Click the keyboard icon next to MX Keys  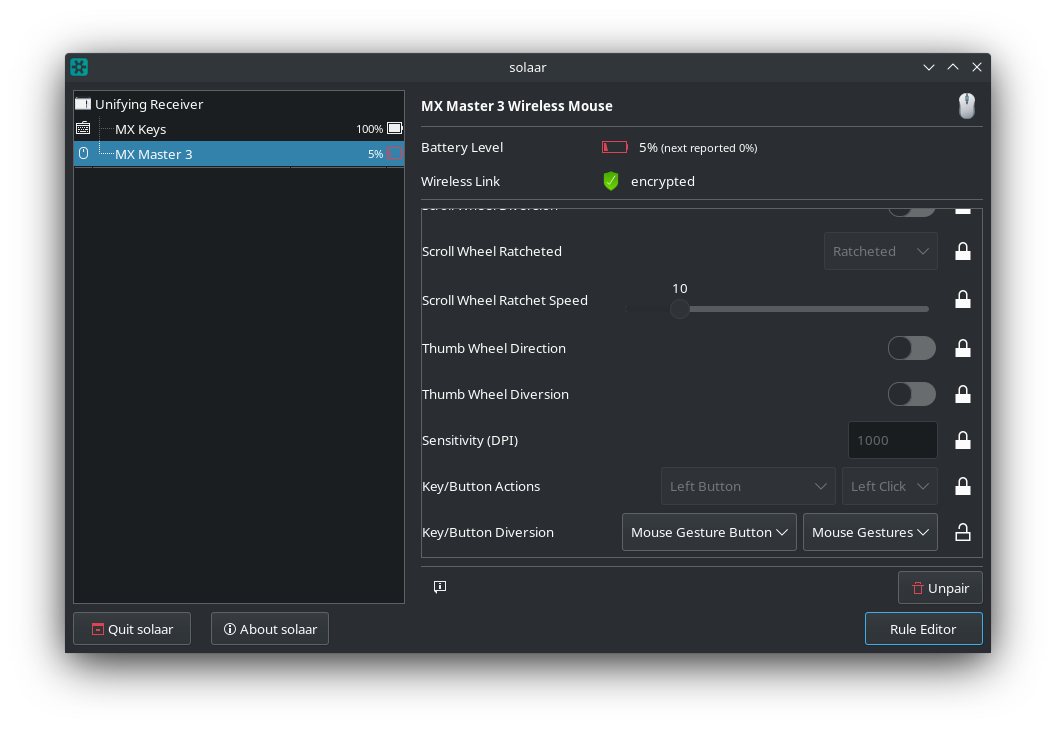point(83,128)
